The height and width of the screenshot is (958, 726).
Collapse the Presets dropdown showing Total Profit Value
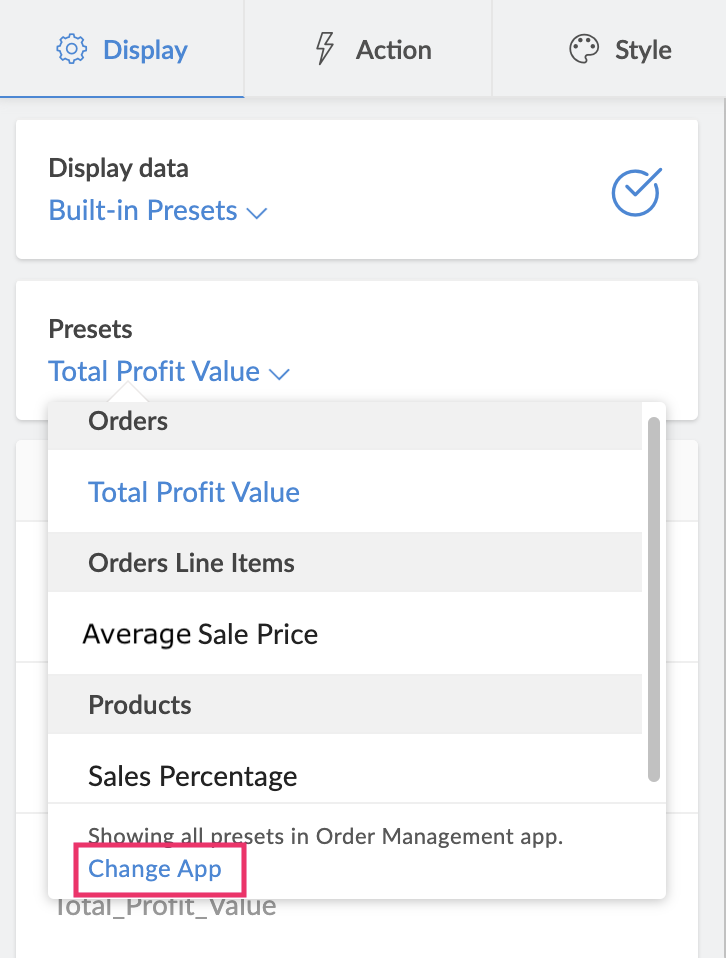coord(154,372)
